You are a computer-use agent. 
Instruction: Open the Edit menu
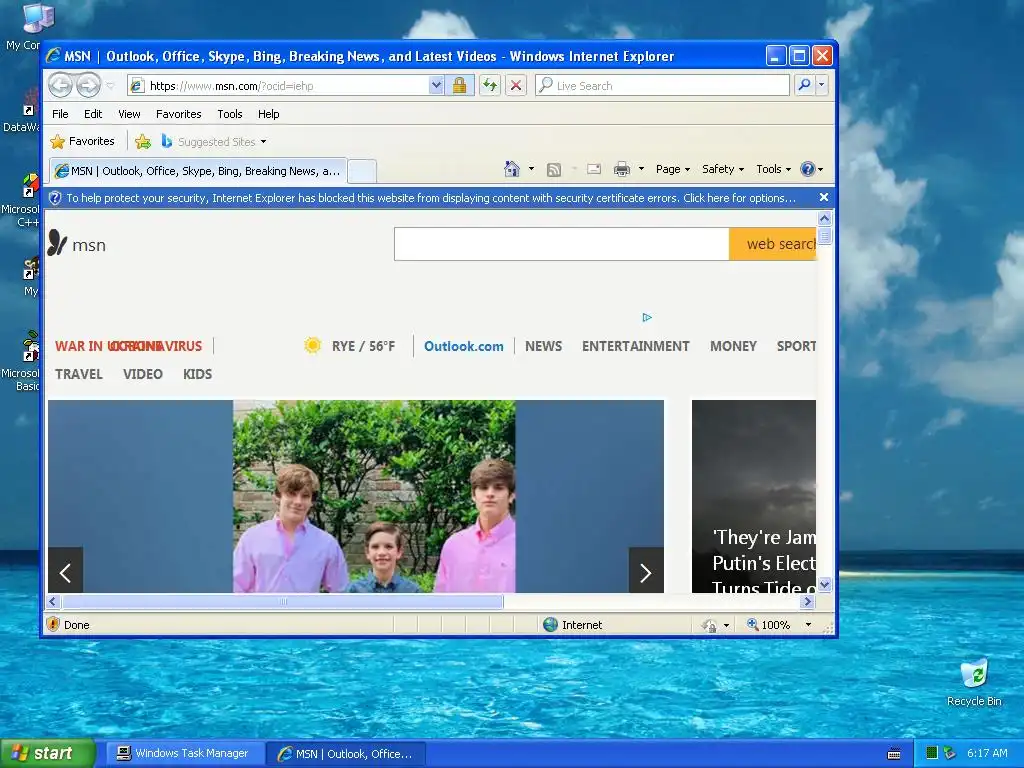click(x=93, y=114)
